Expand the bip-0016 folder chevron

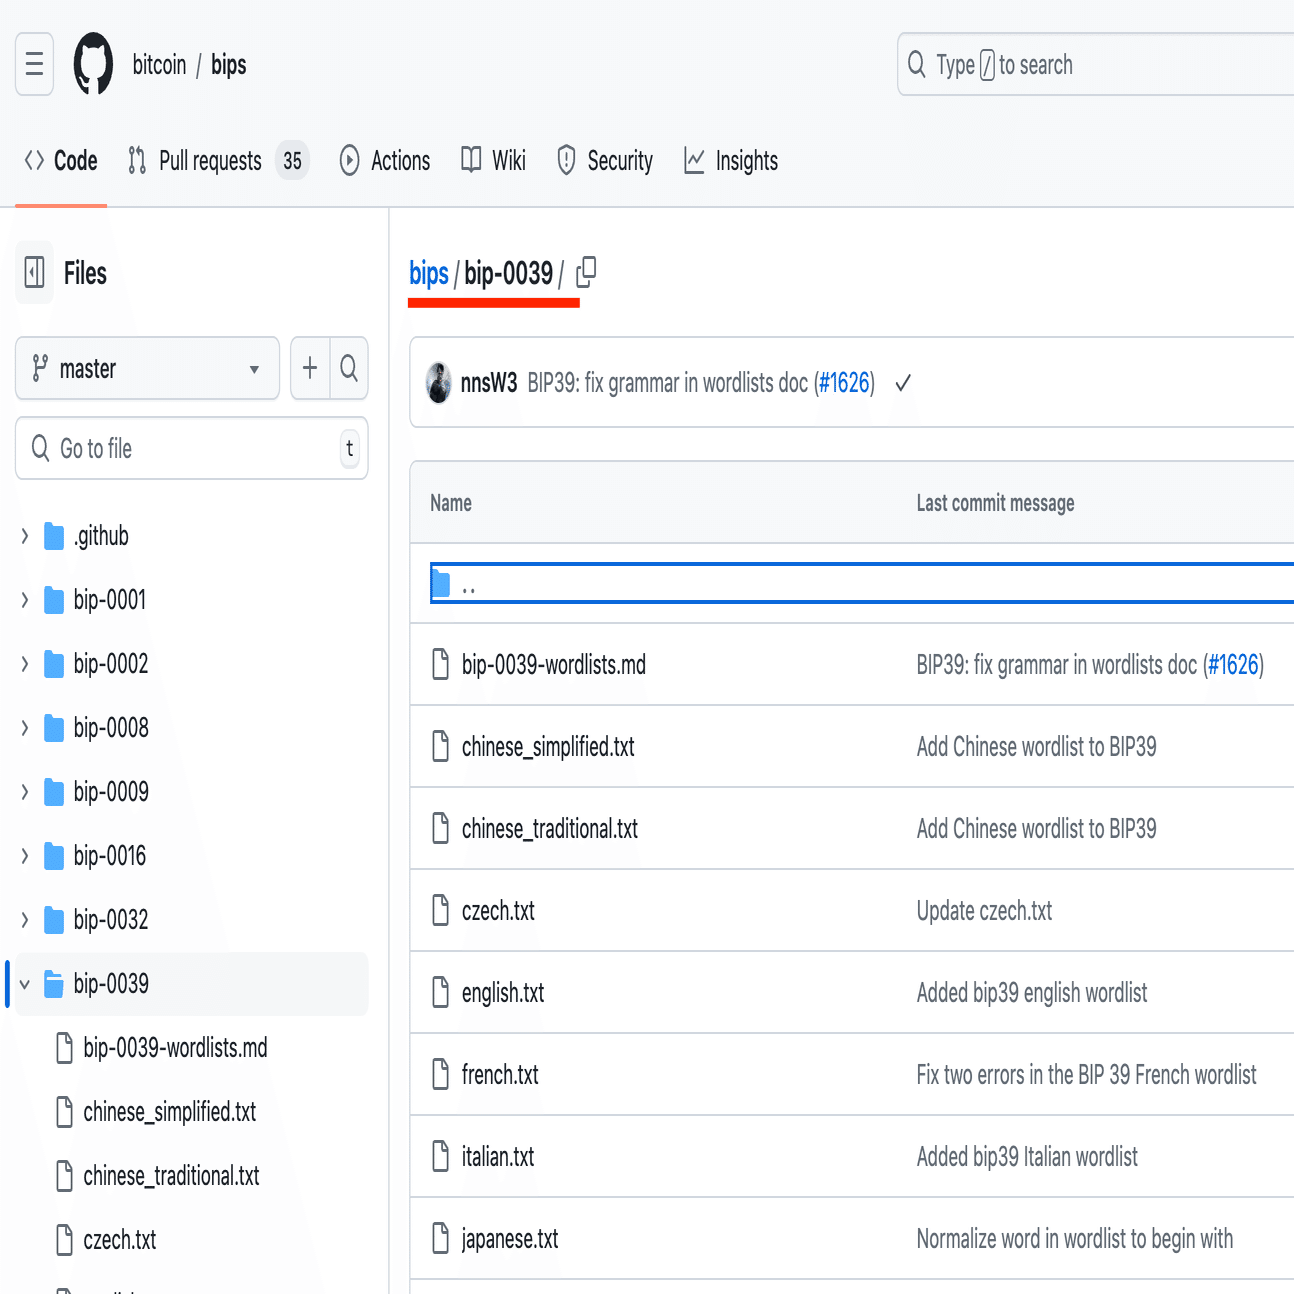25,857
